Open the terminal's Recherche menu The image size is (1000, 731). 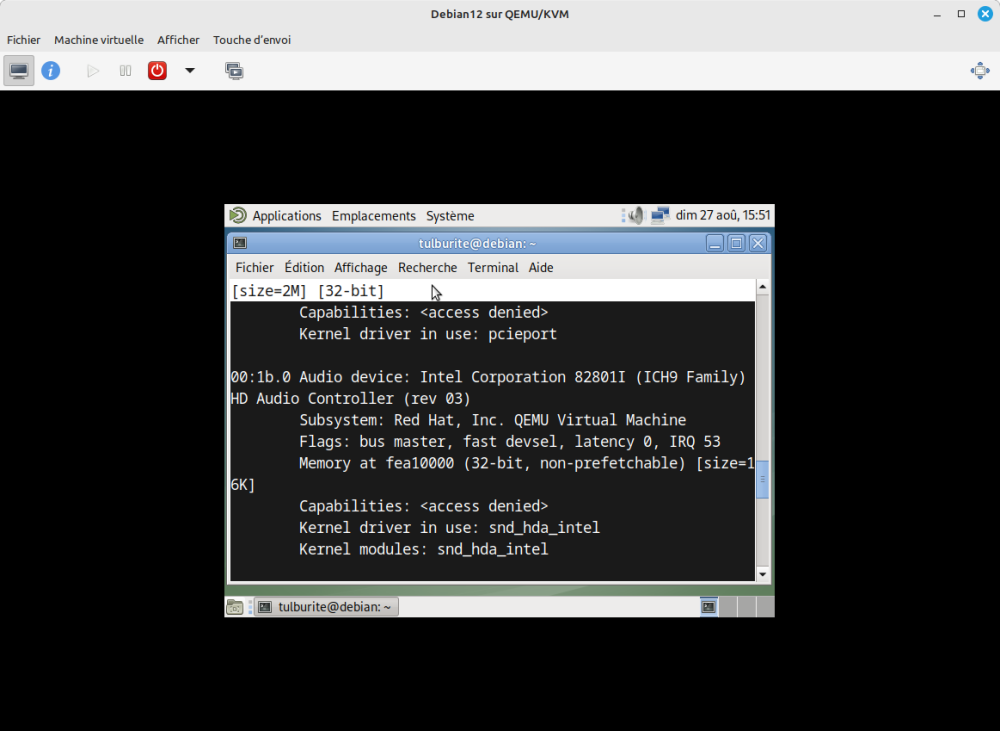[x=427, y=268]
